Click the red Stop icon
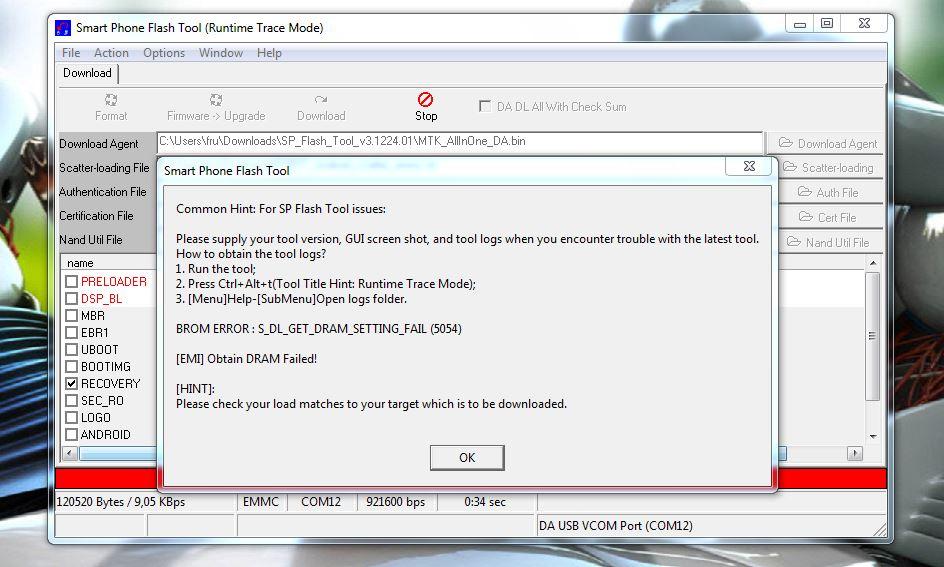944x567 pixels. pyautogui.click(x=426, y=99)
